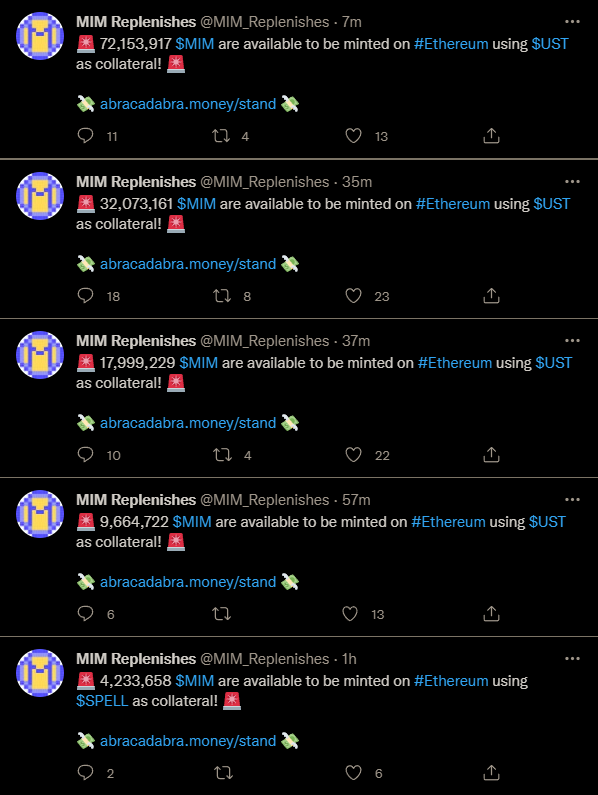Open MIM Replenishes avatar on the 1h tweet

(x=40, y=672)
